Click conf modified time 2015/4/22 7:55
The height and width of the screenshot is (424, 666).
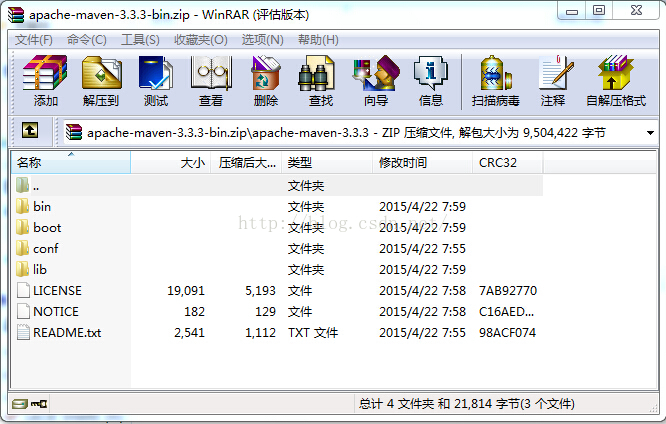click(422, 249)
